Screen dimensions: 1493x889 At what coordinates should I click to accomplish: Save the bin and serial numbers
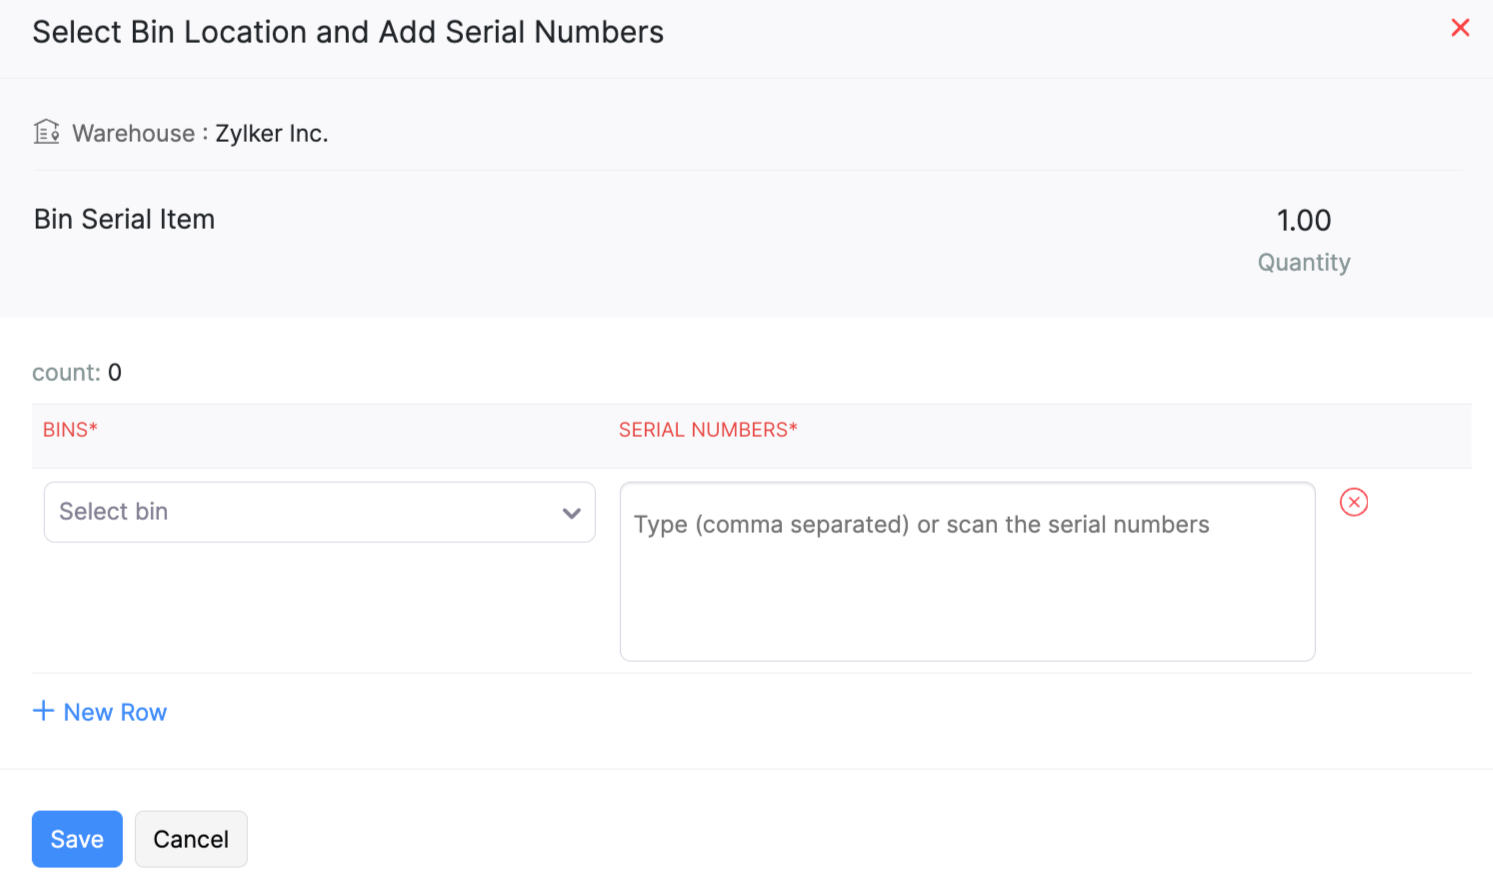[x=77, y=839]
